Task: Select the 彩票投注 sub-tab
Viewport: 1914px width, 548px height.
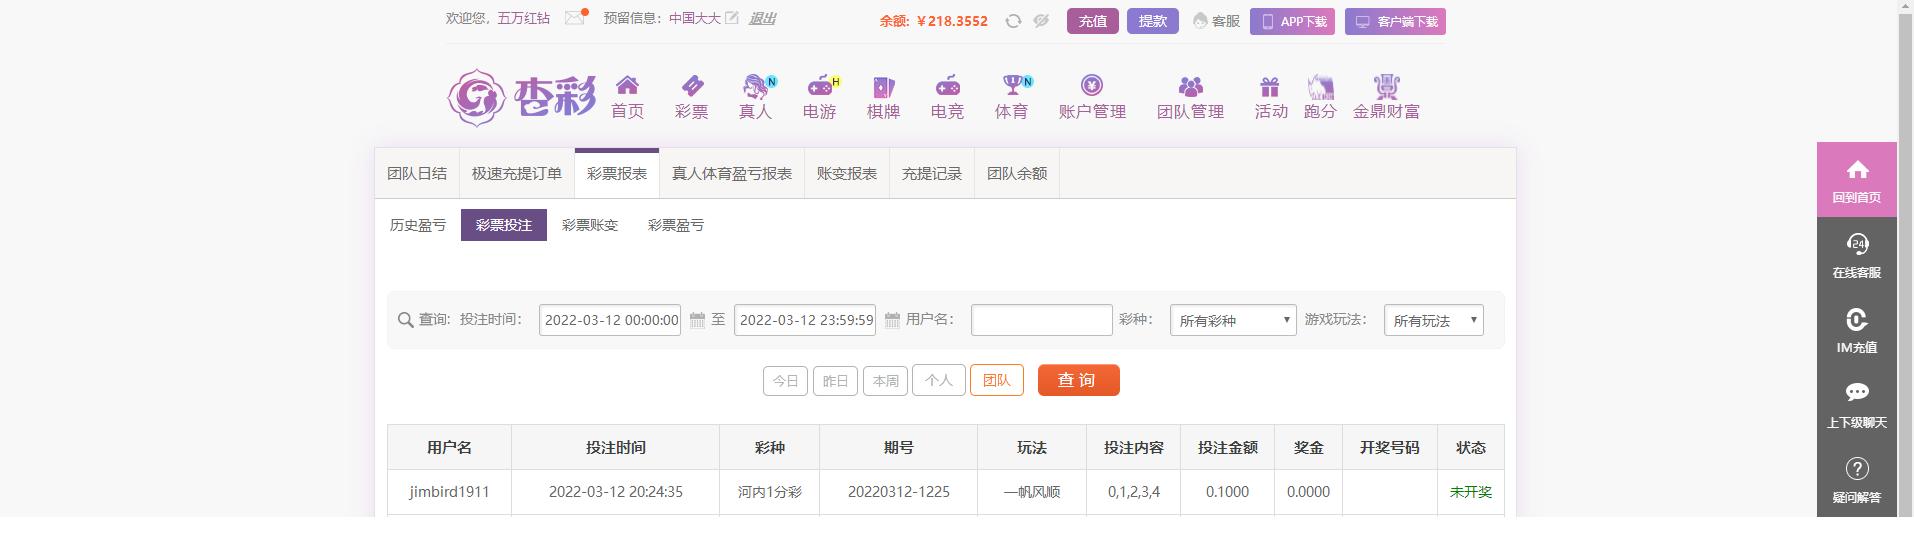Action: coord(504,225)
